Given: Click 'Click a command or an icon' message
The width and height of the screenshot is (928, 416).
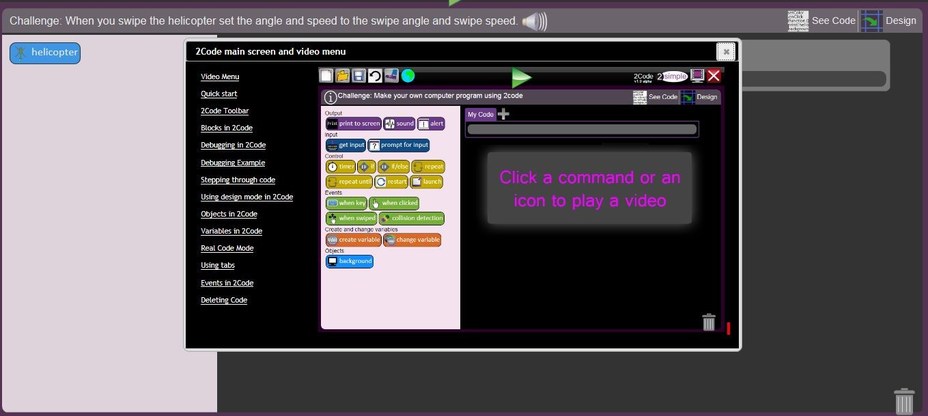Looking at the screenshot, I should [589, 189].
